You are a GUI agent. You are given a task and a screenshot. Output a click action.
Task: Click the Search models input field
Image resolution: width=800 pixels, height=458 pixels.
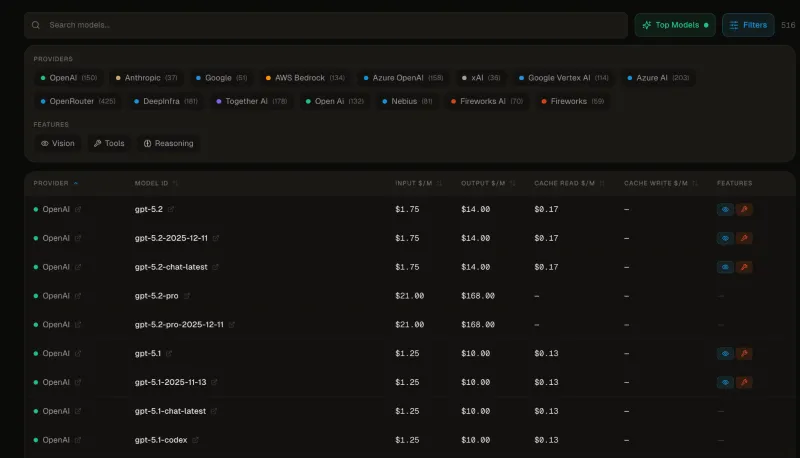pos(326,25)
